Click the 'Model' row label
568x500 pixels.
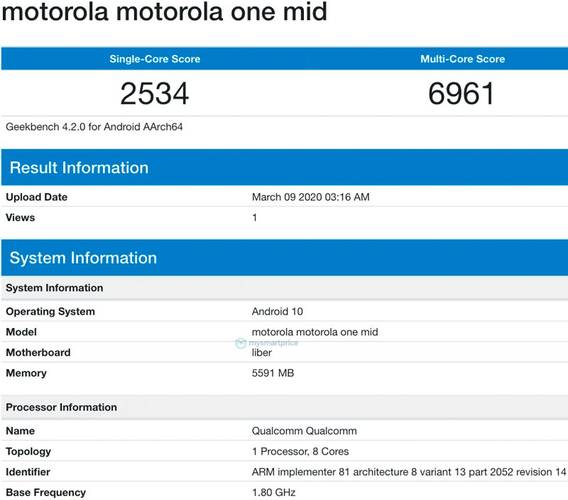[x=21, y=332]
